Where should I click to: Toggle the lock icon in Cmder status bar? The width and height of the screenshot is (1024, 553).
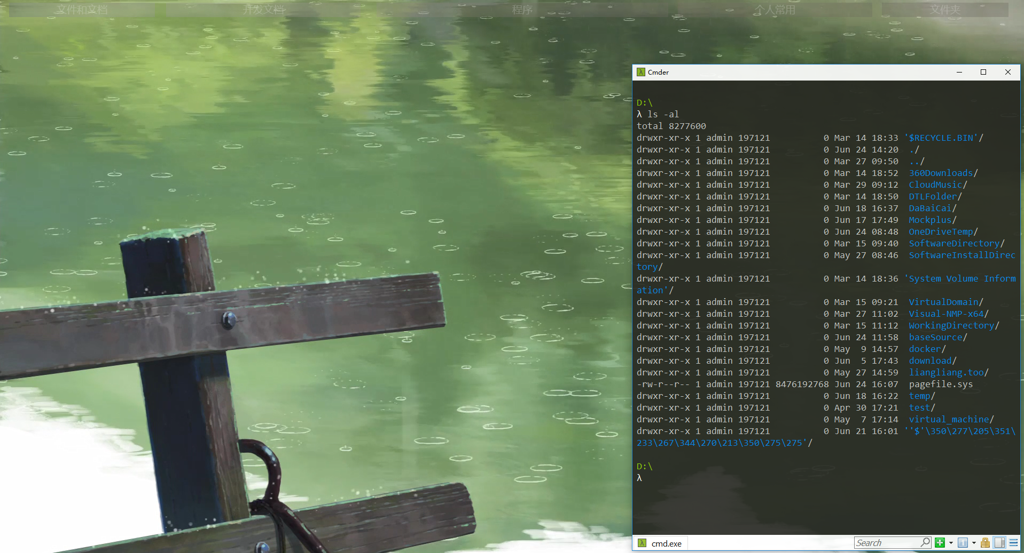(x=985, y=543)
